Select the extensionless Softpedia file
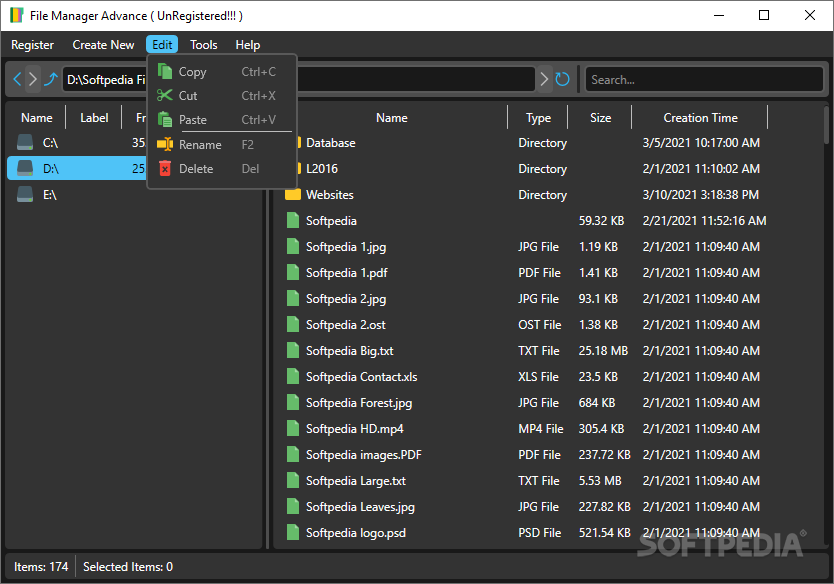This screenshot has width=834, height=584. [331, 220]
